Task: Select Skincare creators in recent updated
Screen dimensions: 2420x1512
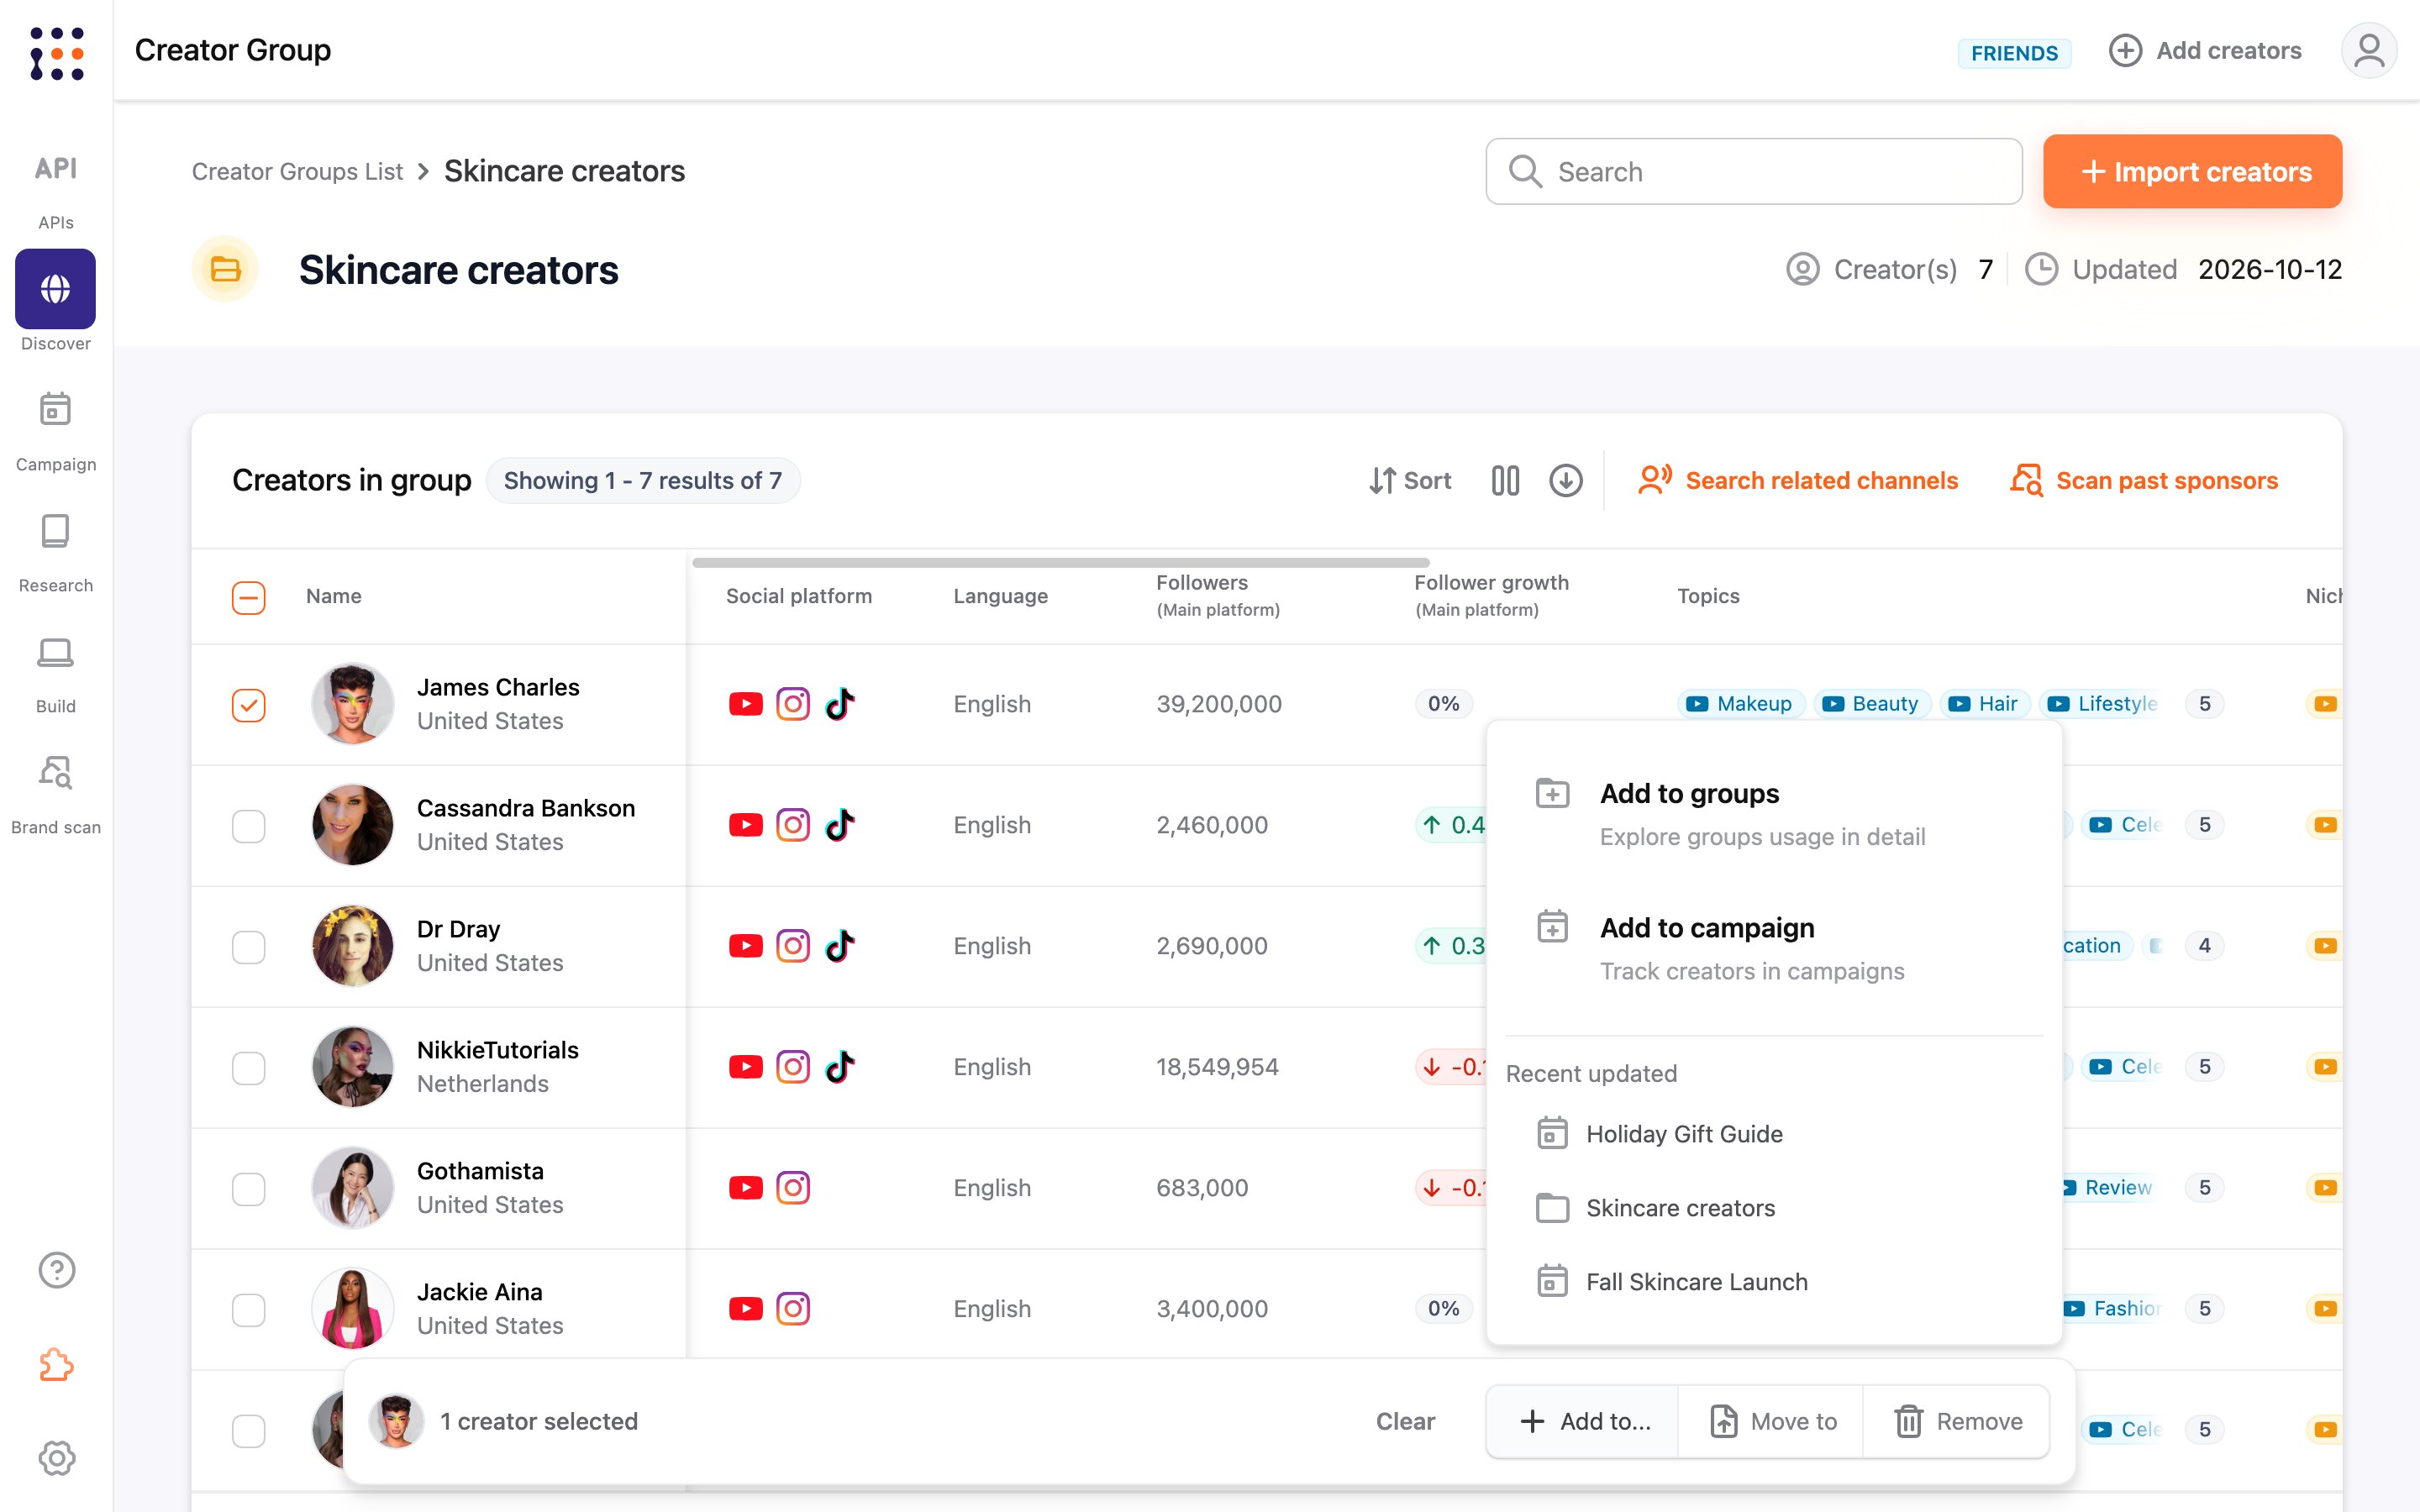Action: (x=1774, y=1208)
